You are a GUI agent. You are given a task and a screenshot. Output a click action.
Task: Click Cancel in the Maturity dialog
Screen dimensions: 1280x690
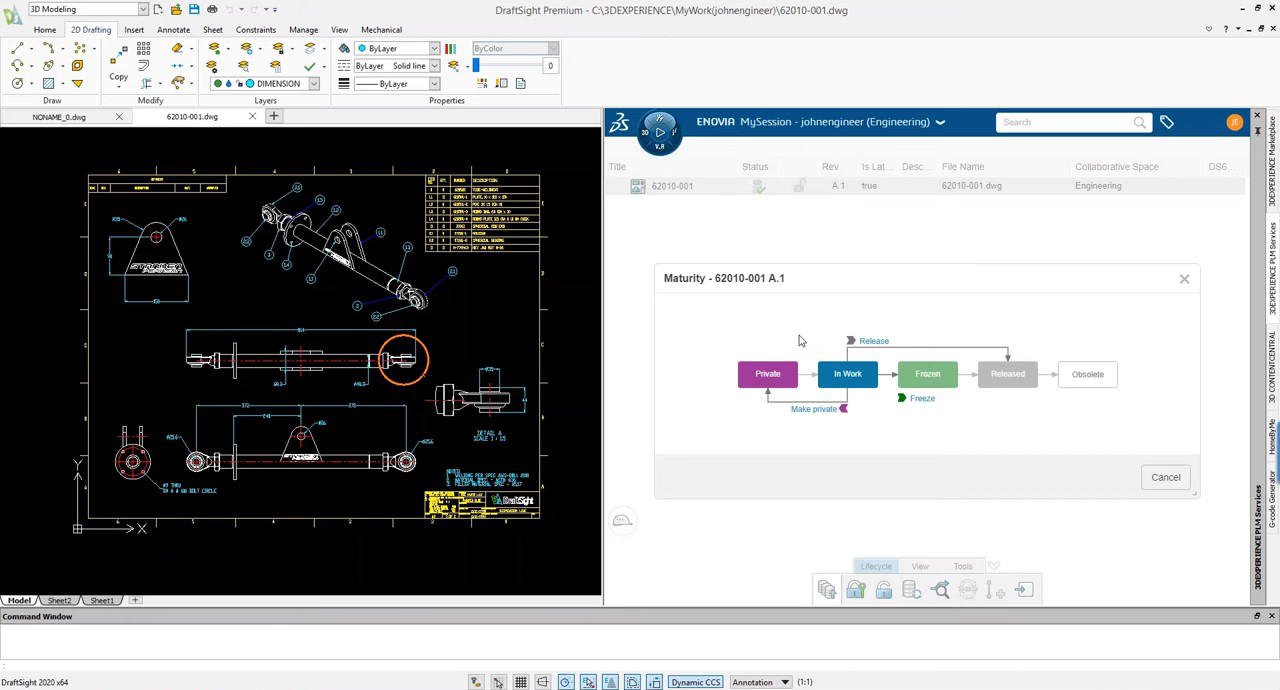(x=1165, y=477)
